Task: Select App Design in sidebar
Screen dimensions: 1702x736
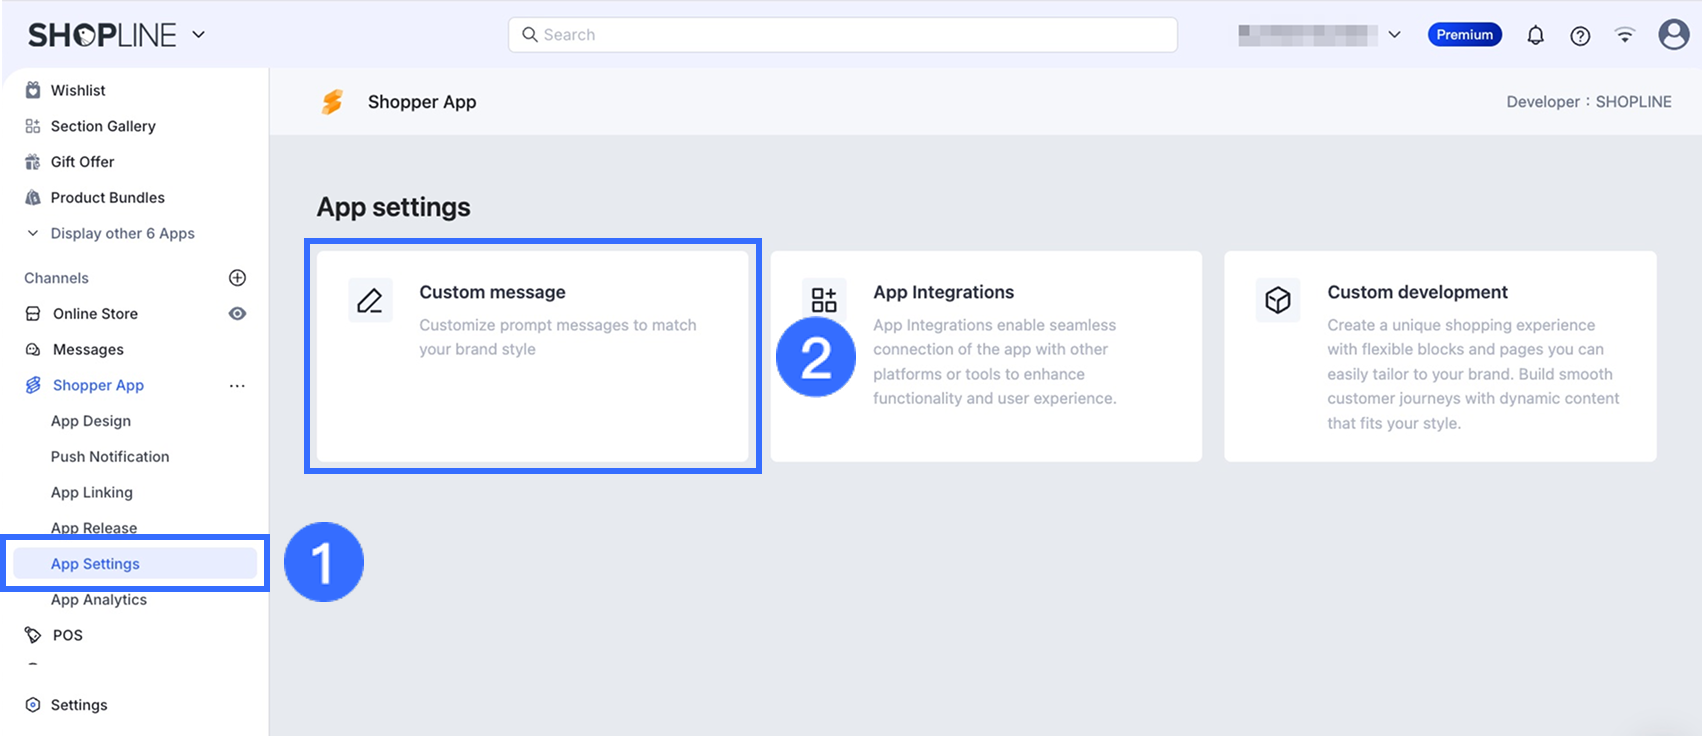Action: click(x=91, y=421)
